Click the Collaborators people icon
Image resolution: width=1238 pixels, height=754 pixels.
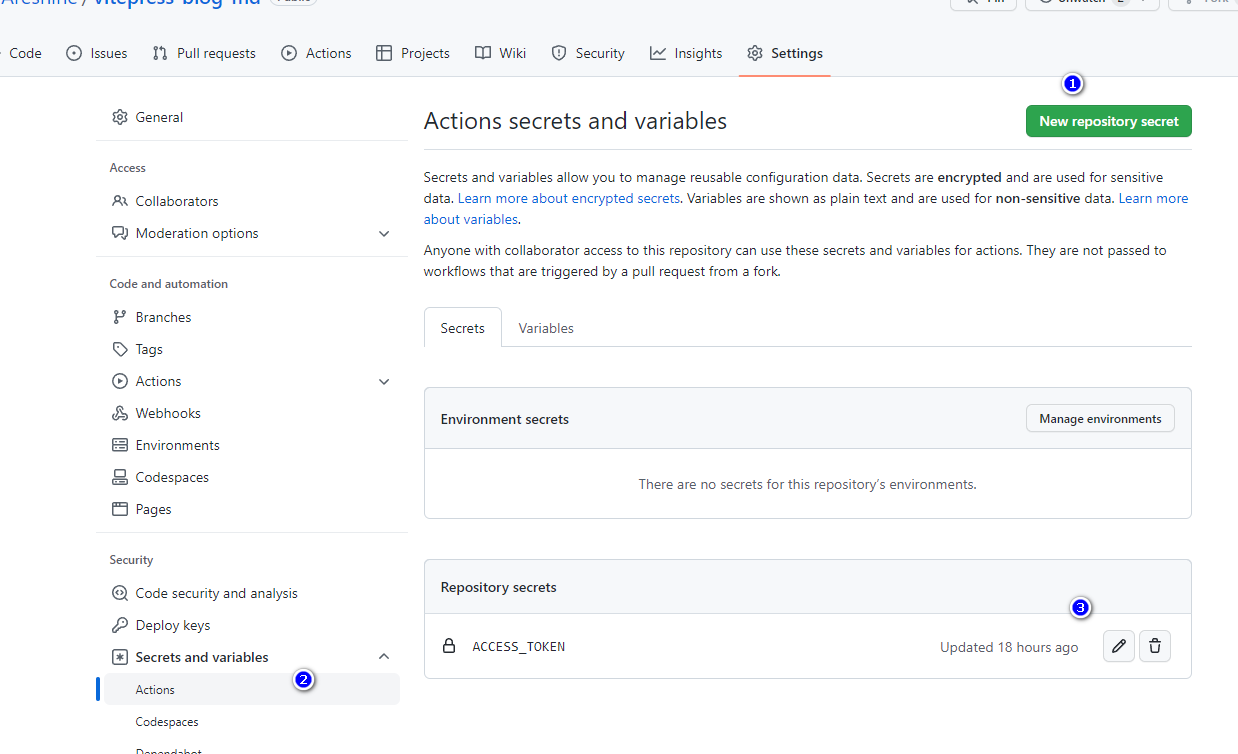[x=120, y=201]
